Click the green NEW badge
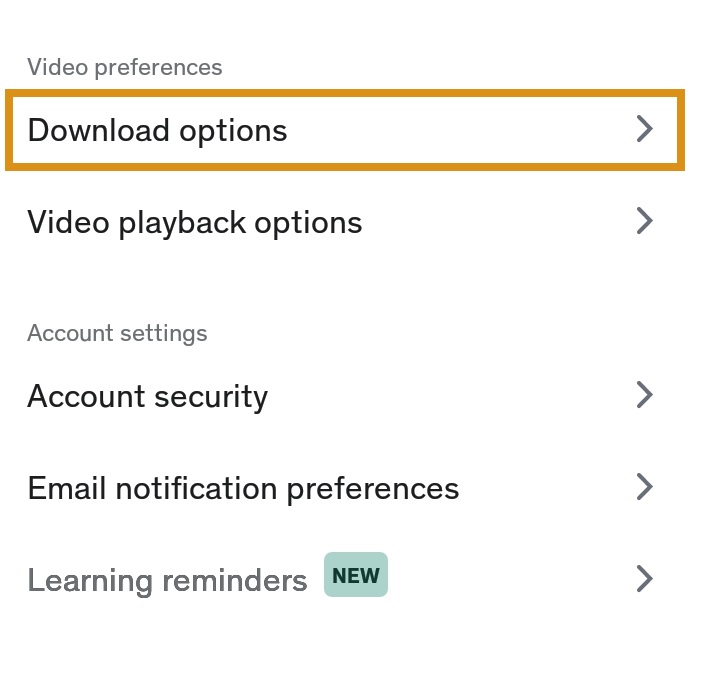715x677 pixels. pyautogui.click(x=355, y=576)
